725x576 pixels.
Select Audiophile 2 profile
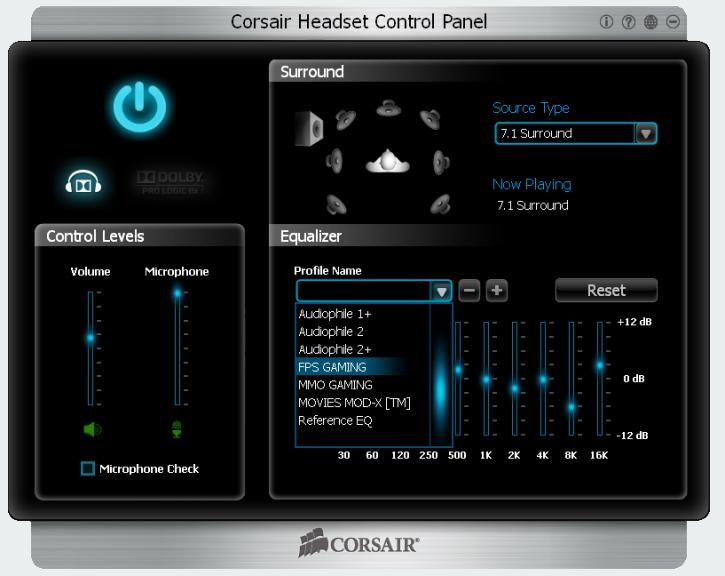coord(362,331)
